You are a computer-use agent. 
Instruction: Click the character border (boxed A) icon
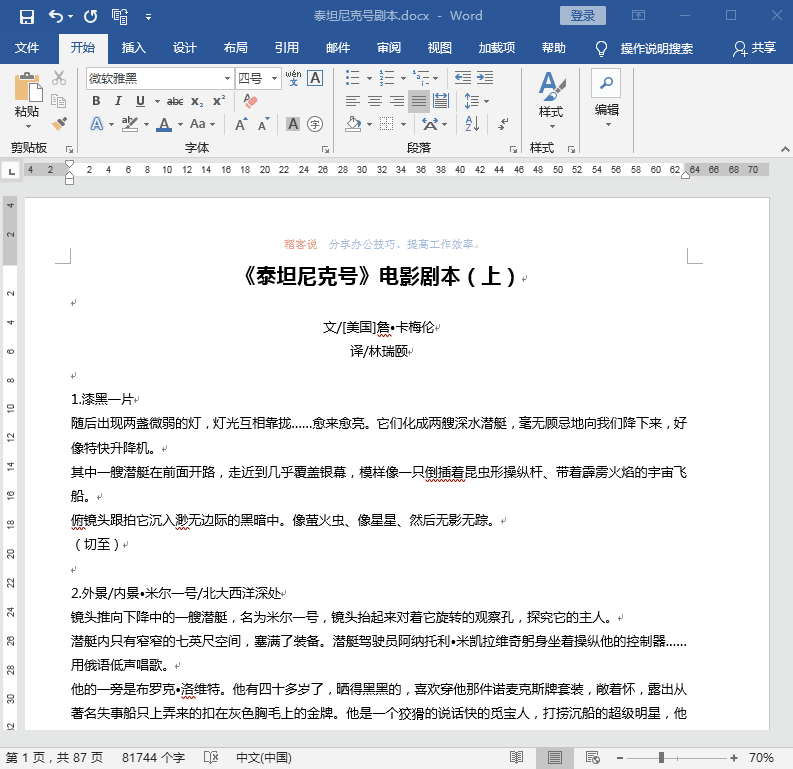pos(315,78)
